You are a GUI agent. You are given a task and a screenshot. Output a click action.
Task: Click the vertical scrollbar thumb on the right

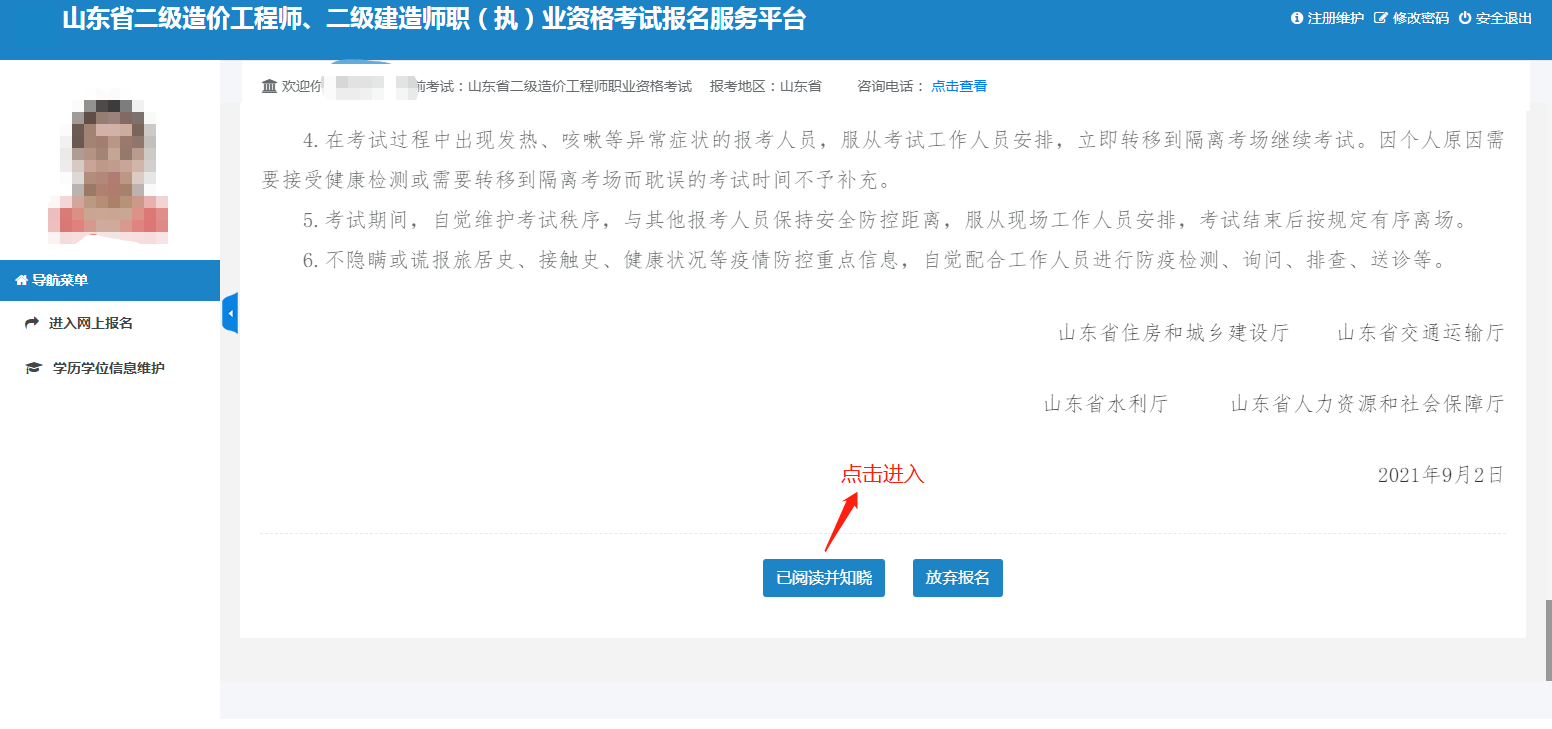[1548, 640]
